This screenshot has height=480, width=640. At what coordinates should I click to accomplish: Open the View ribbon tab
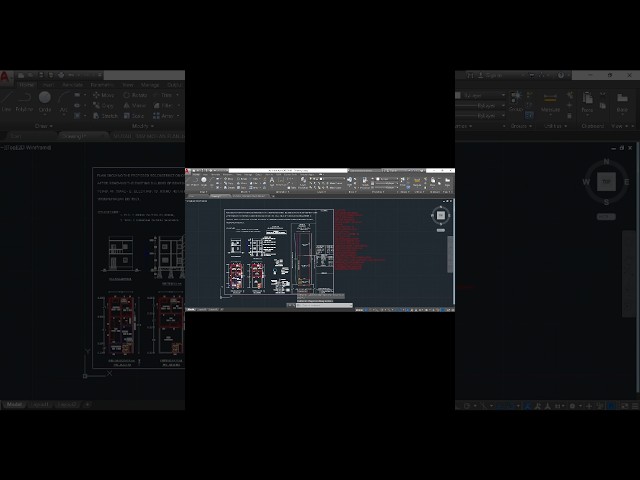click(128, 85)
